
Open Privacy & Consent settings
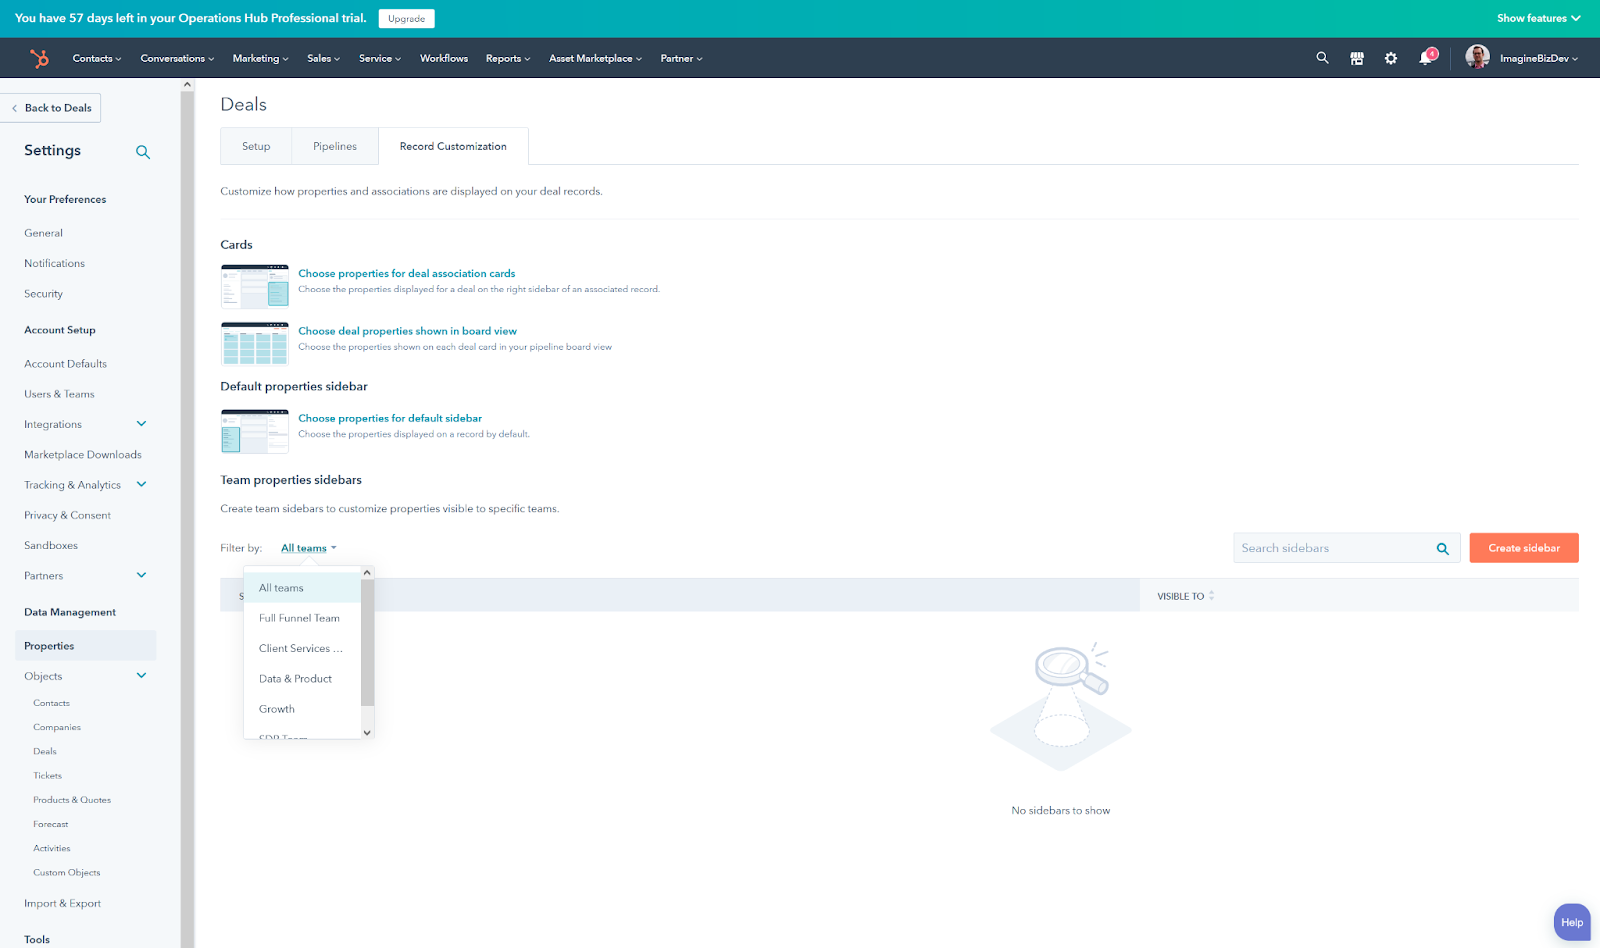click(68, 515)
